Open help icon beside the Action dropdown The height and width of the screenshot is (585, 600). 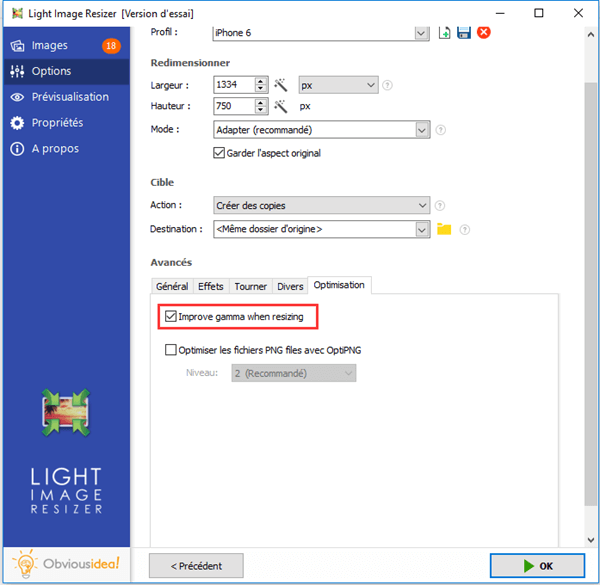click(440, 206)
